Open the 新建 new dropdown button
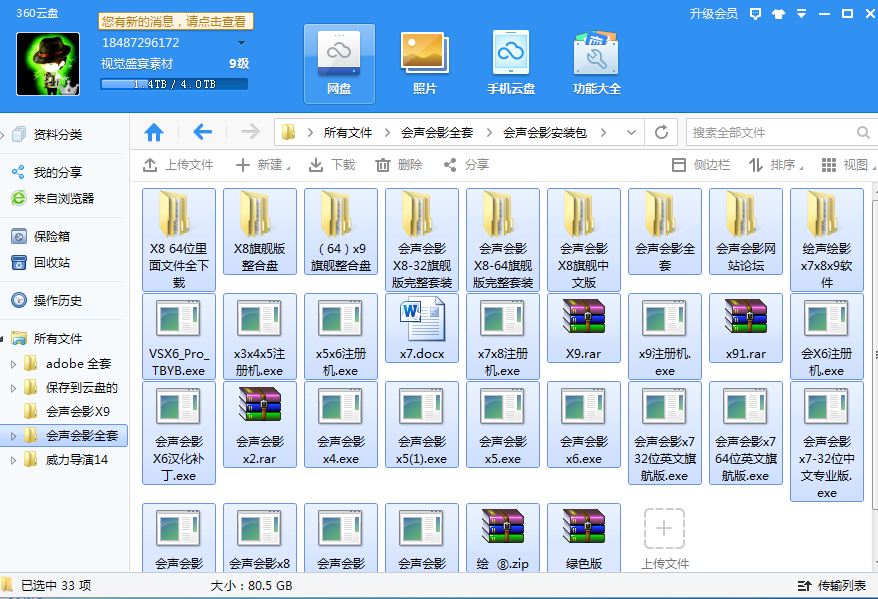The width and height of the screenshot is (878, 599). click(x=263, y=165)
